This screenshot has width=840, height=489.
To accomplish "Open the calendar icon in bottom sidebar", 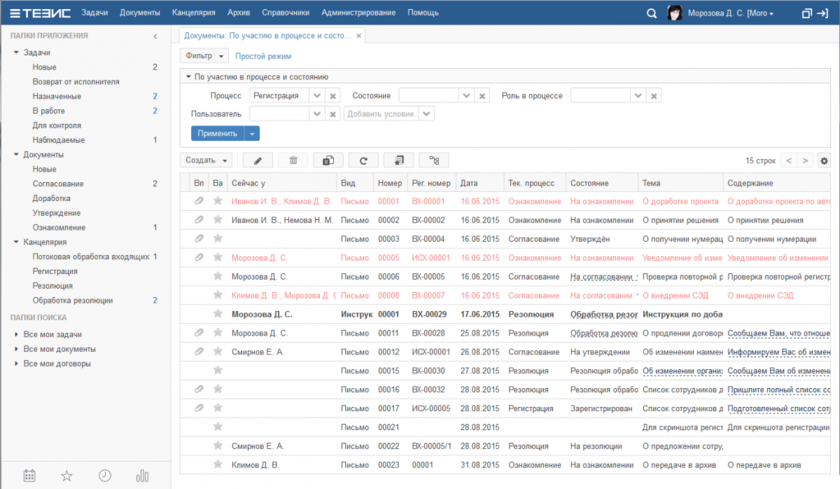I will pos(30,475).
